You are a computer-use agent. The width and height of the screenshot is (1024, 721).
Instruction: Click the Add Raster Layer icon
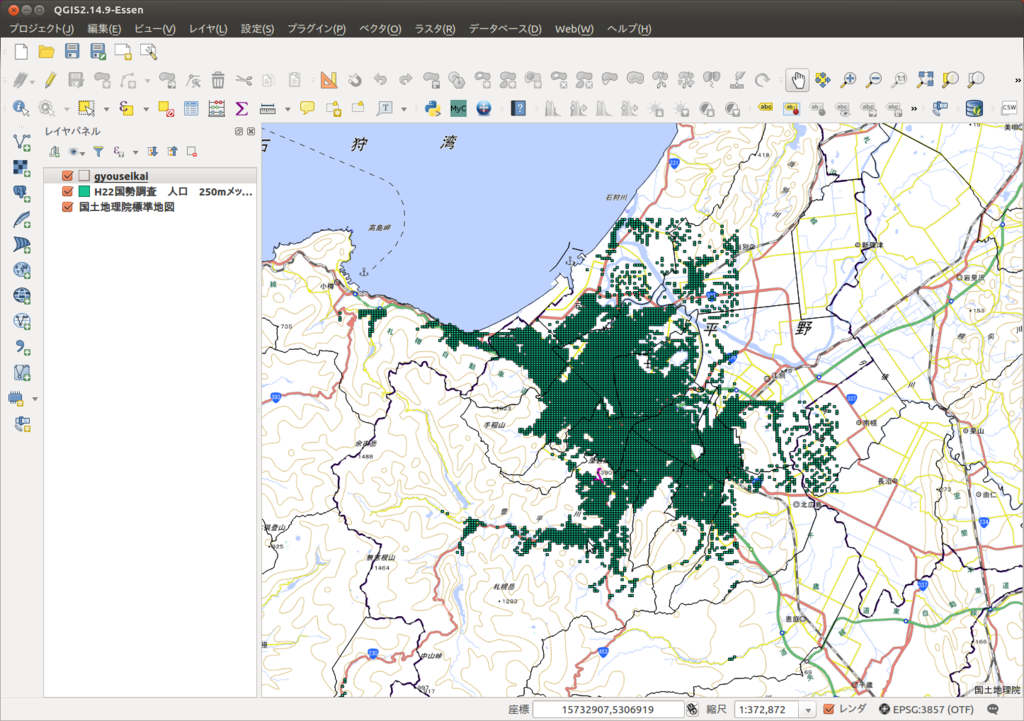[21, 167]
